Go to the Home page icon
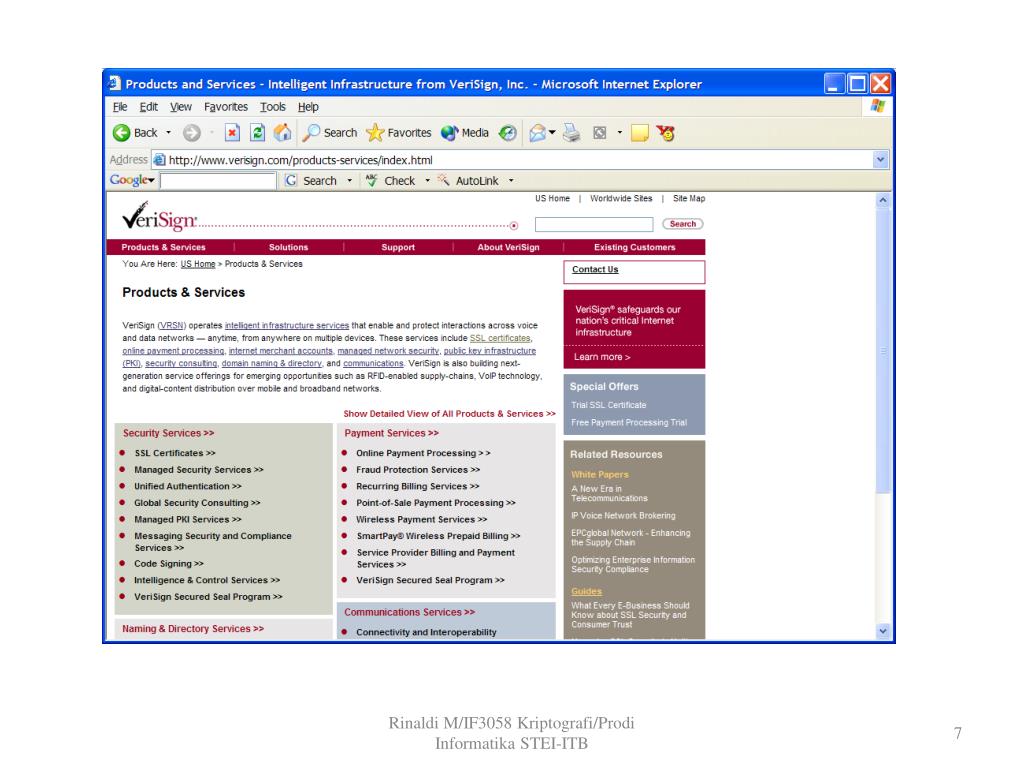The image size is (1024, 768). click(282, 133)
